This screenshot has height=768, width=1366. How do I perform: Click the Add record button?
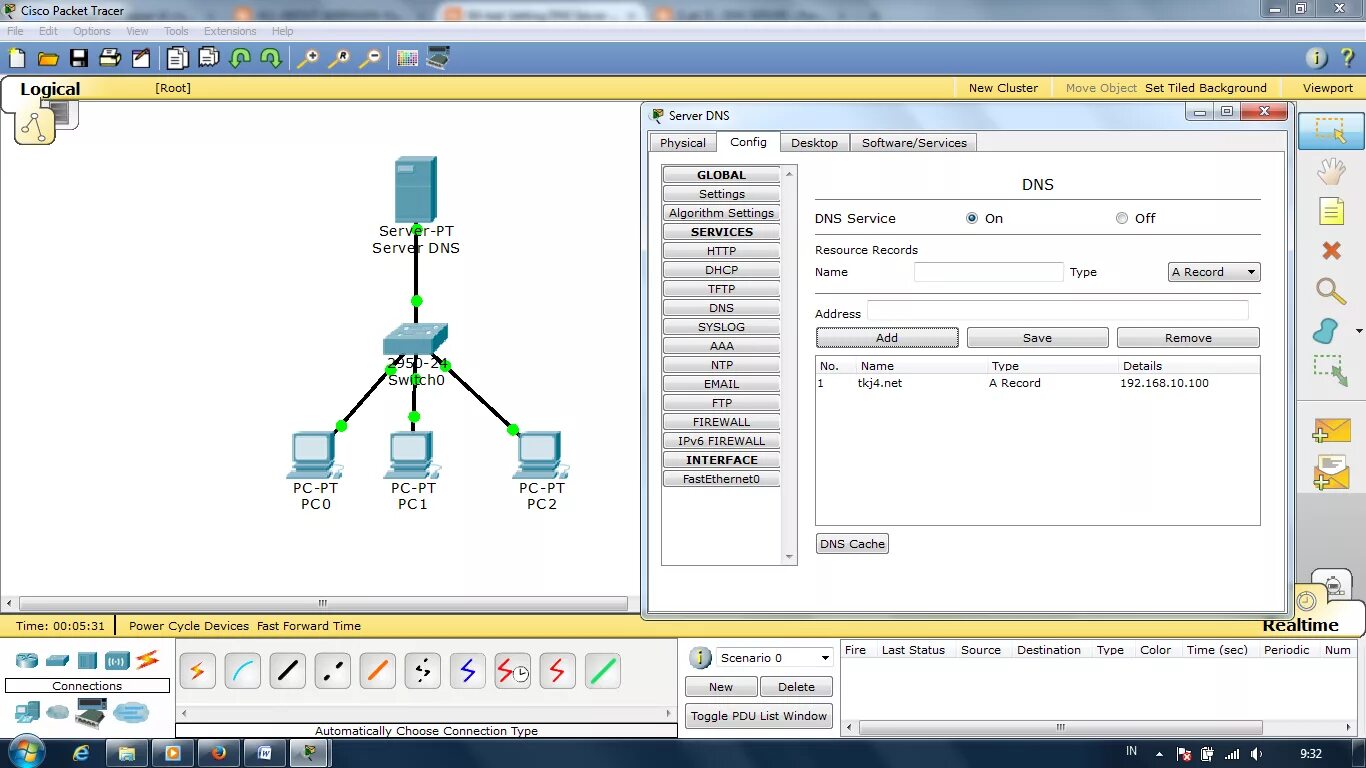point(887,338)
